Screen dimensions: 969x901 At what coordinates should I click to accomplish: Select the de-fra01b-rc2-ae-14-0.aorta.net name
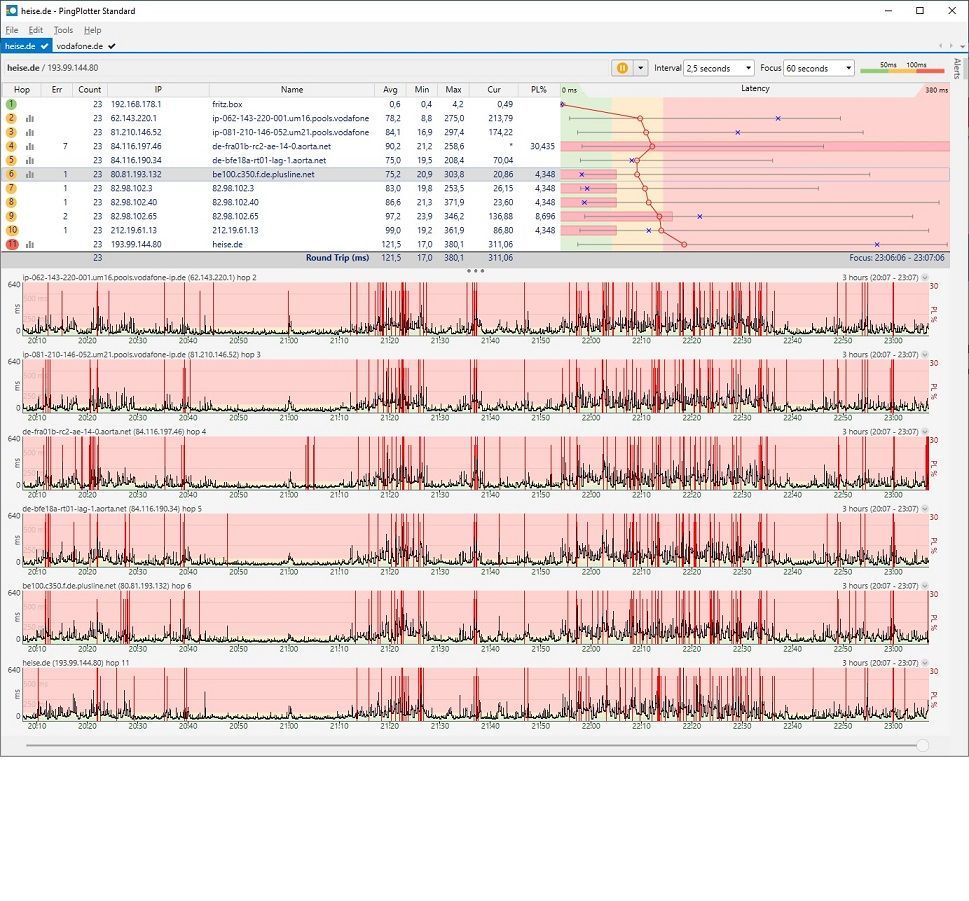tap(271, 146)
